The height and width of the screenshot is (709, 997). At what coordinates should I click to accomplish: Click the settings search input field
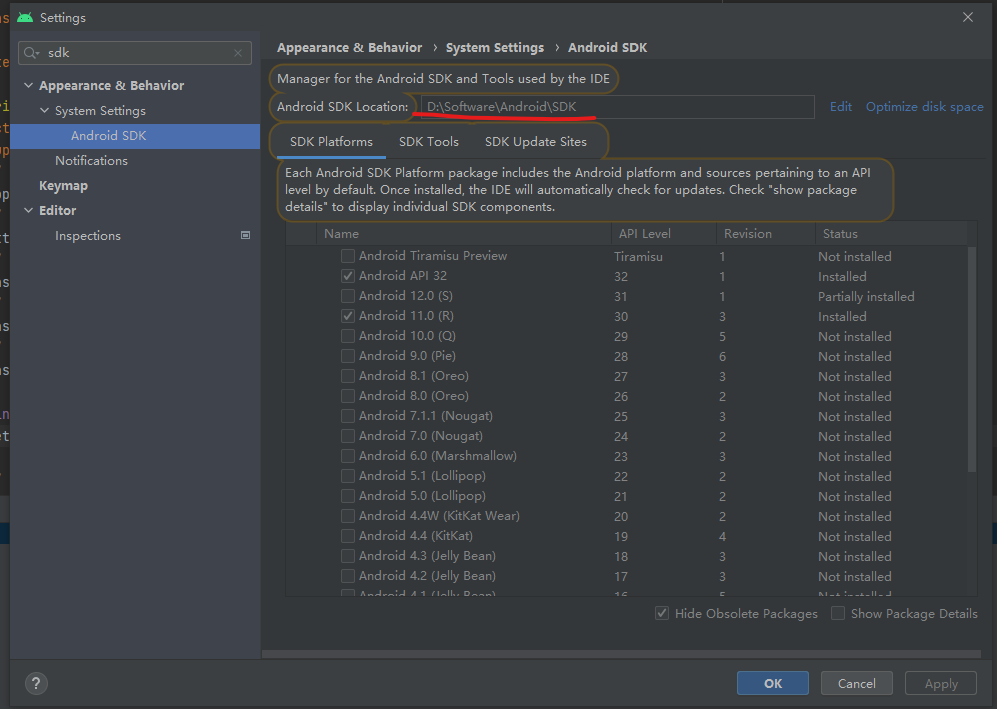[135, 53]
